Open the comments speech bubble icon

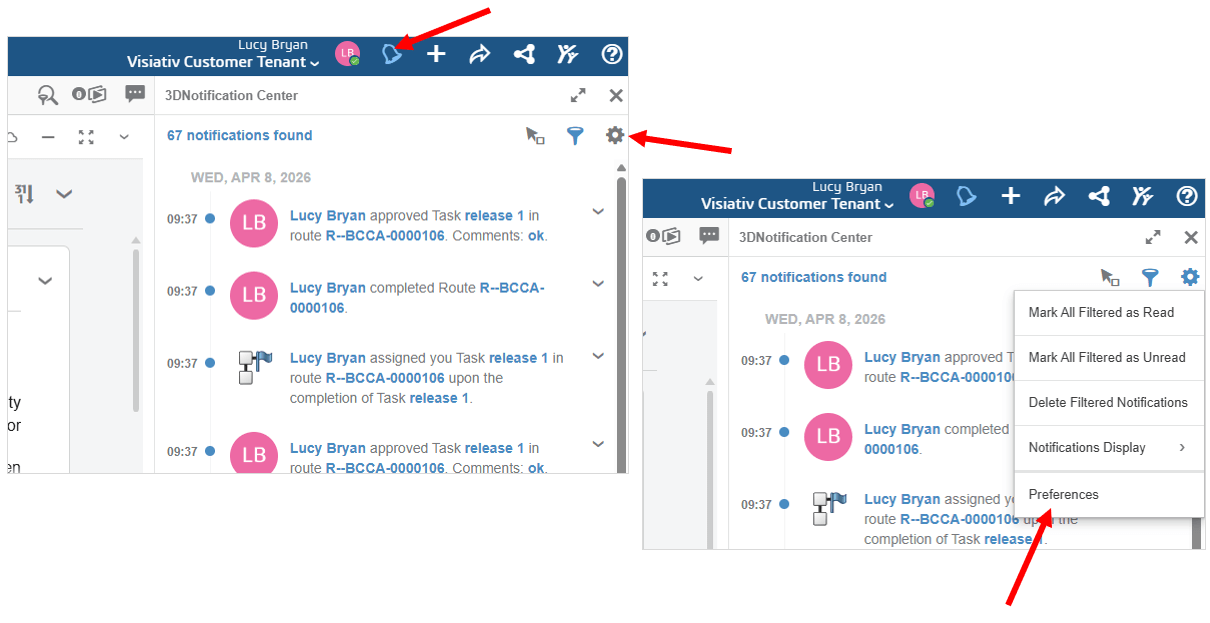pyautogui.click(x=135, y=94)
